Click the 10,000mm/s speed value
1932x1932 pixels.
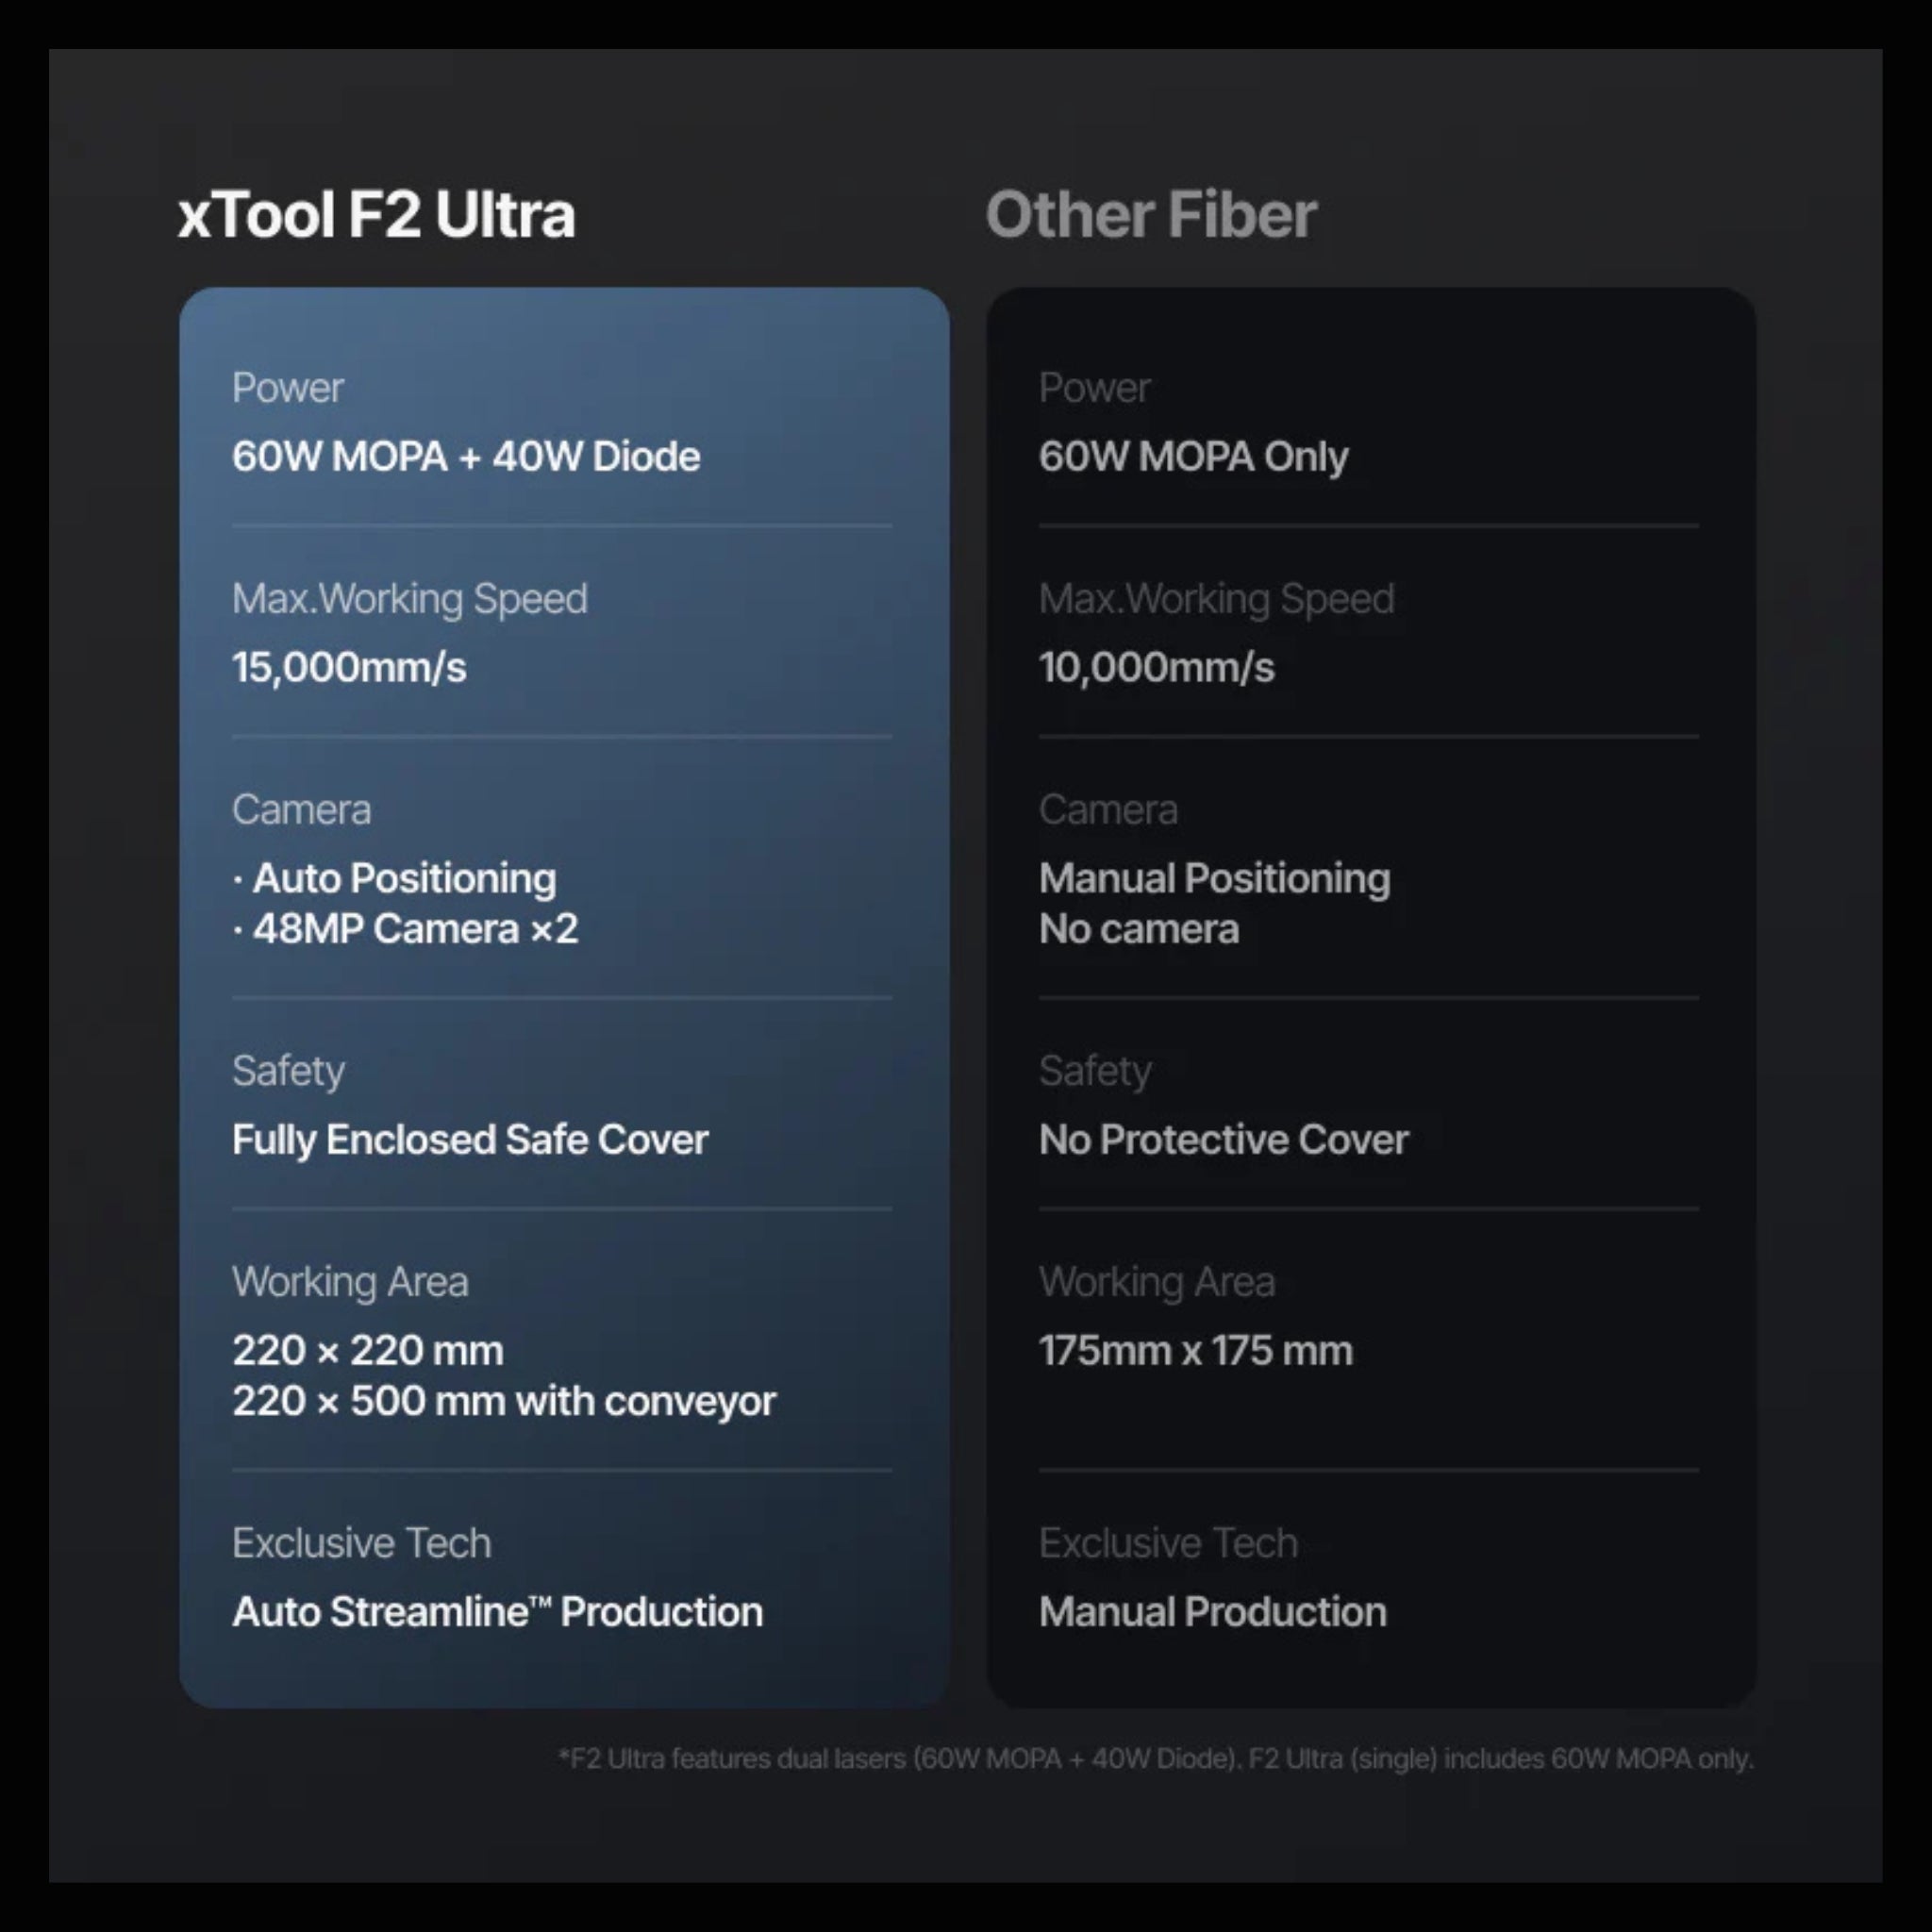pos(1157,668)
